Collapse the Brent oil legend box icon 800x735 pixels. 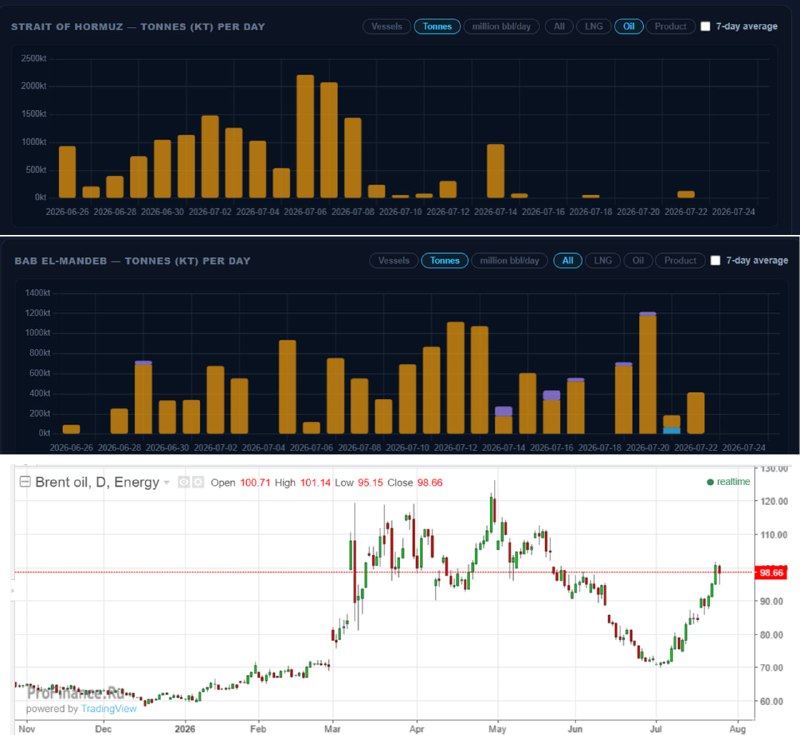coord(24,481)
